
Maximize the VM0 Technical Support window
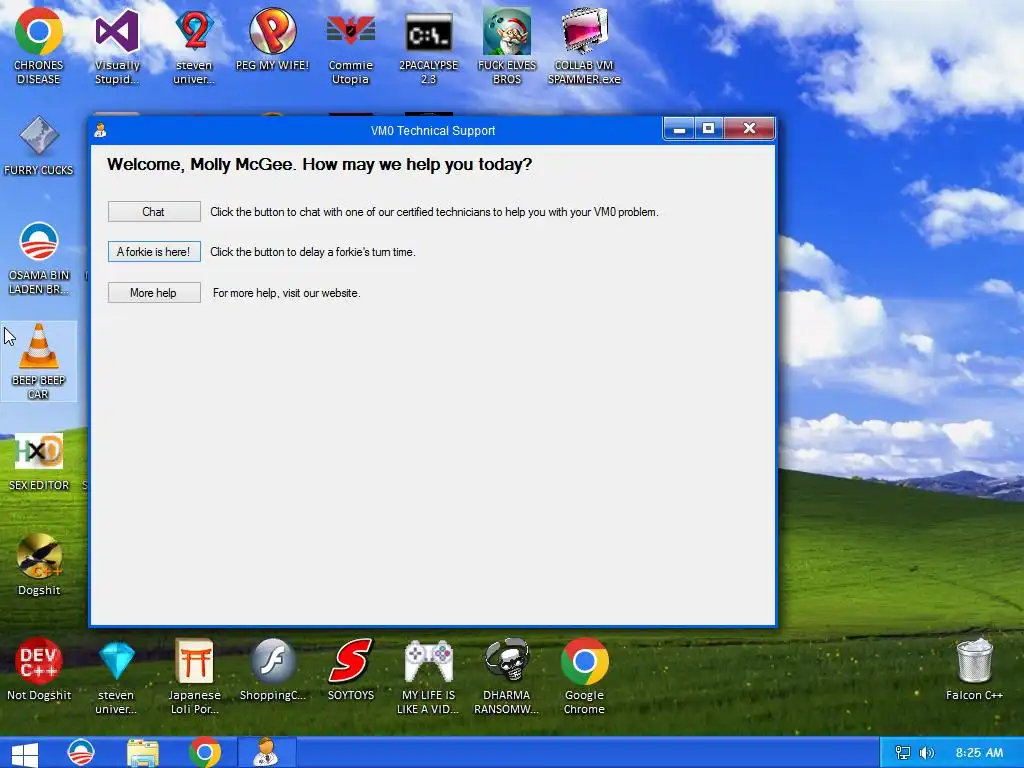(709, 129)
